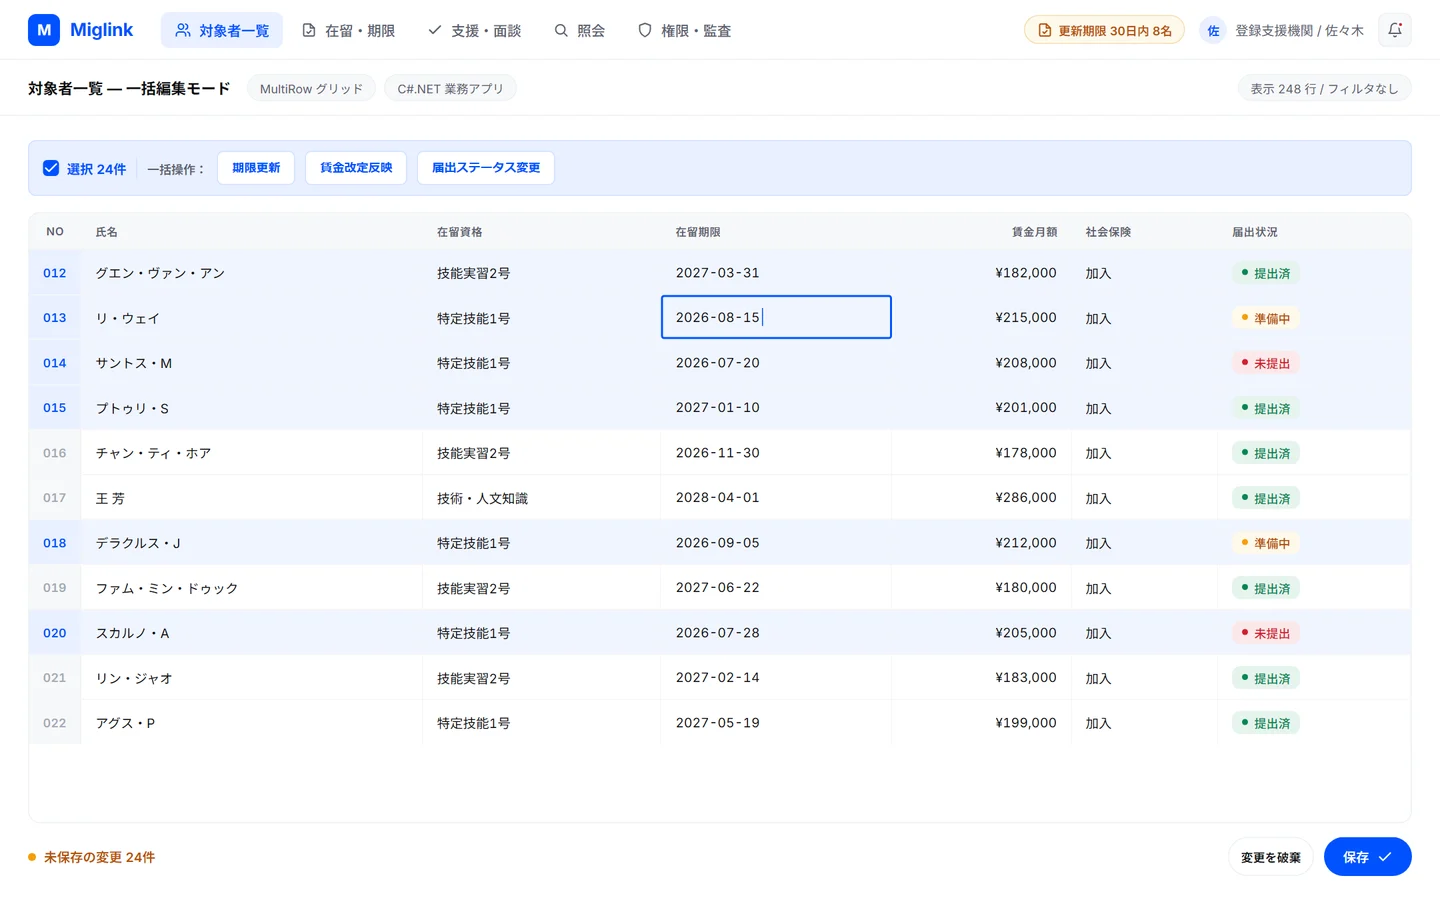Viewport: 1440px width, 900px height.
Task: Click the name グエン・ヴァン・アン
Action: click(160, 273)
